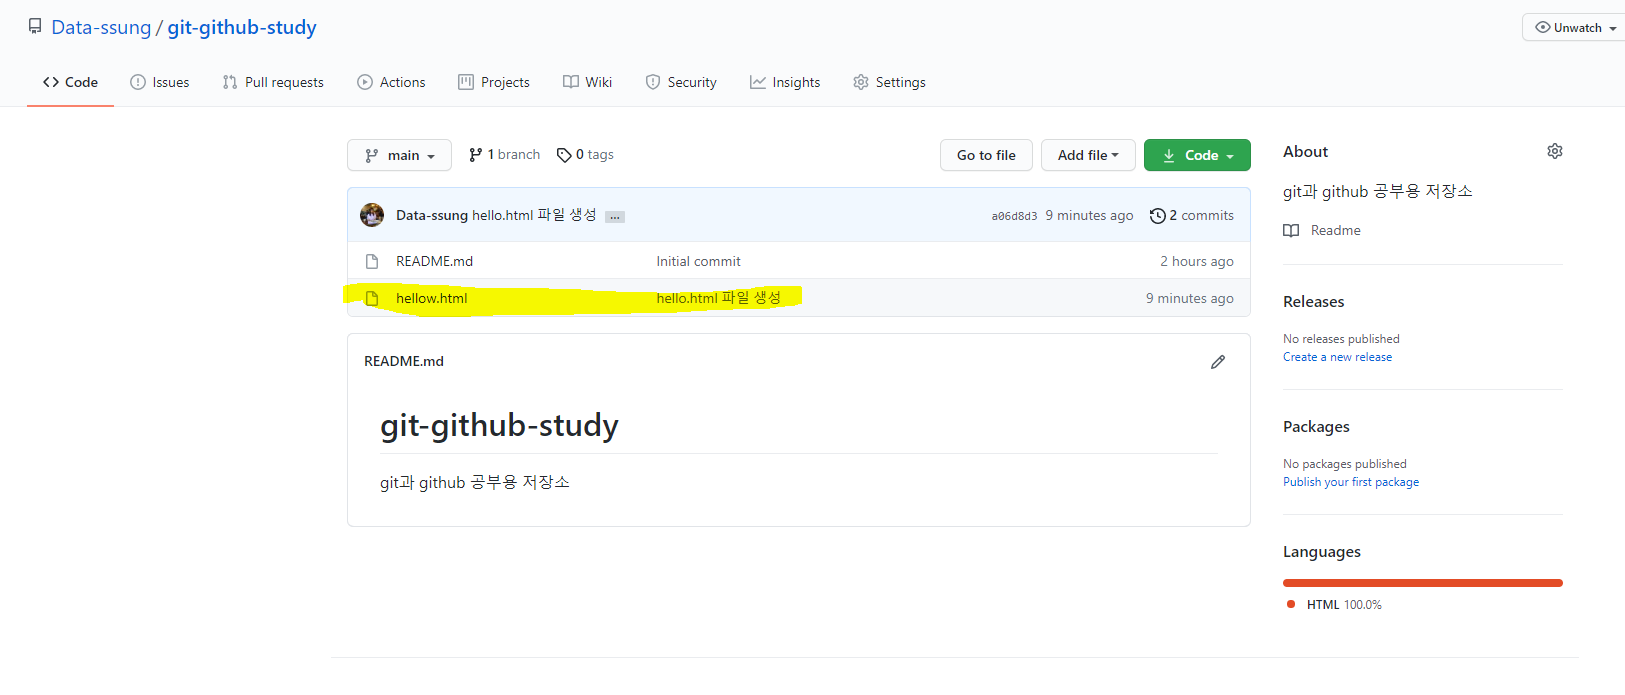This screenshot has height=695, width=1625.
Task: Select the Code tab
Action: [70, 82]
